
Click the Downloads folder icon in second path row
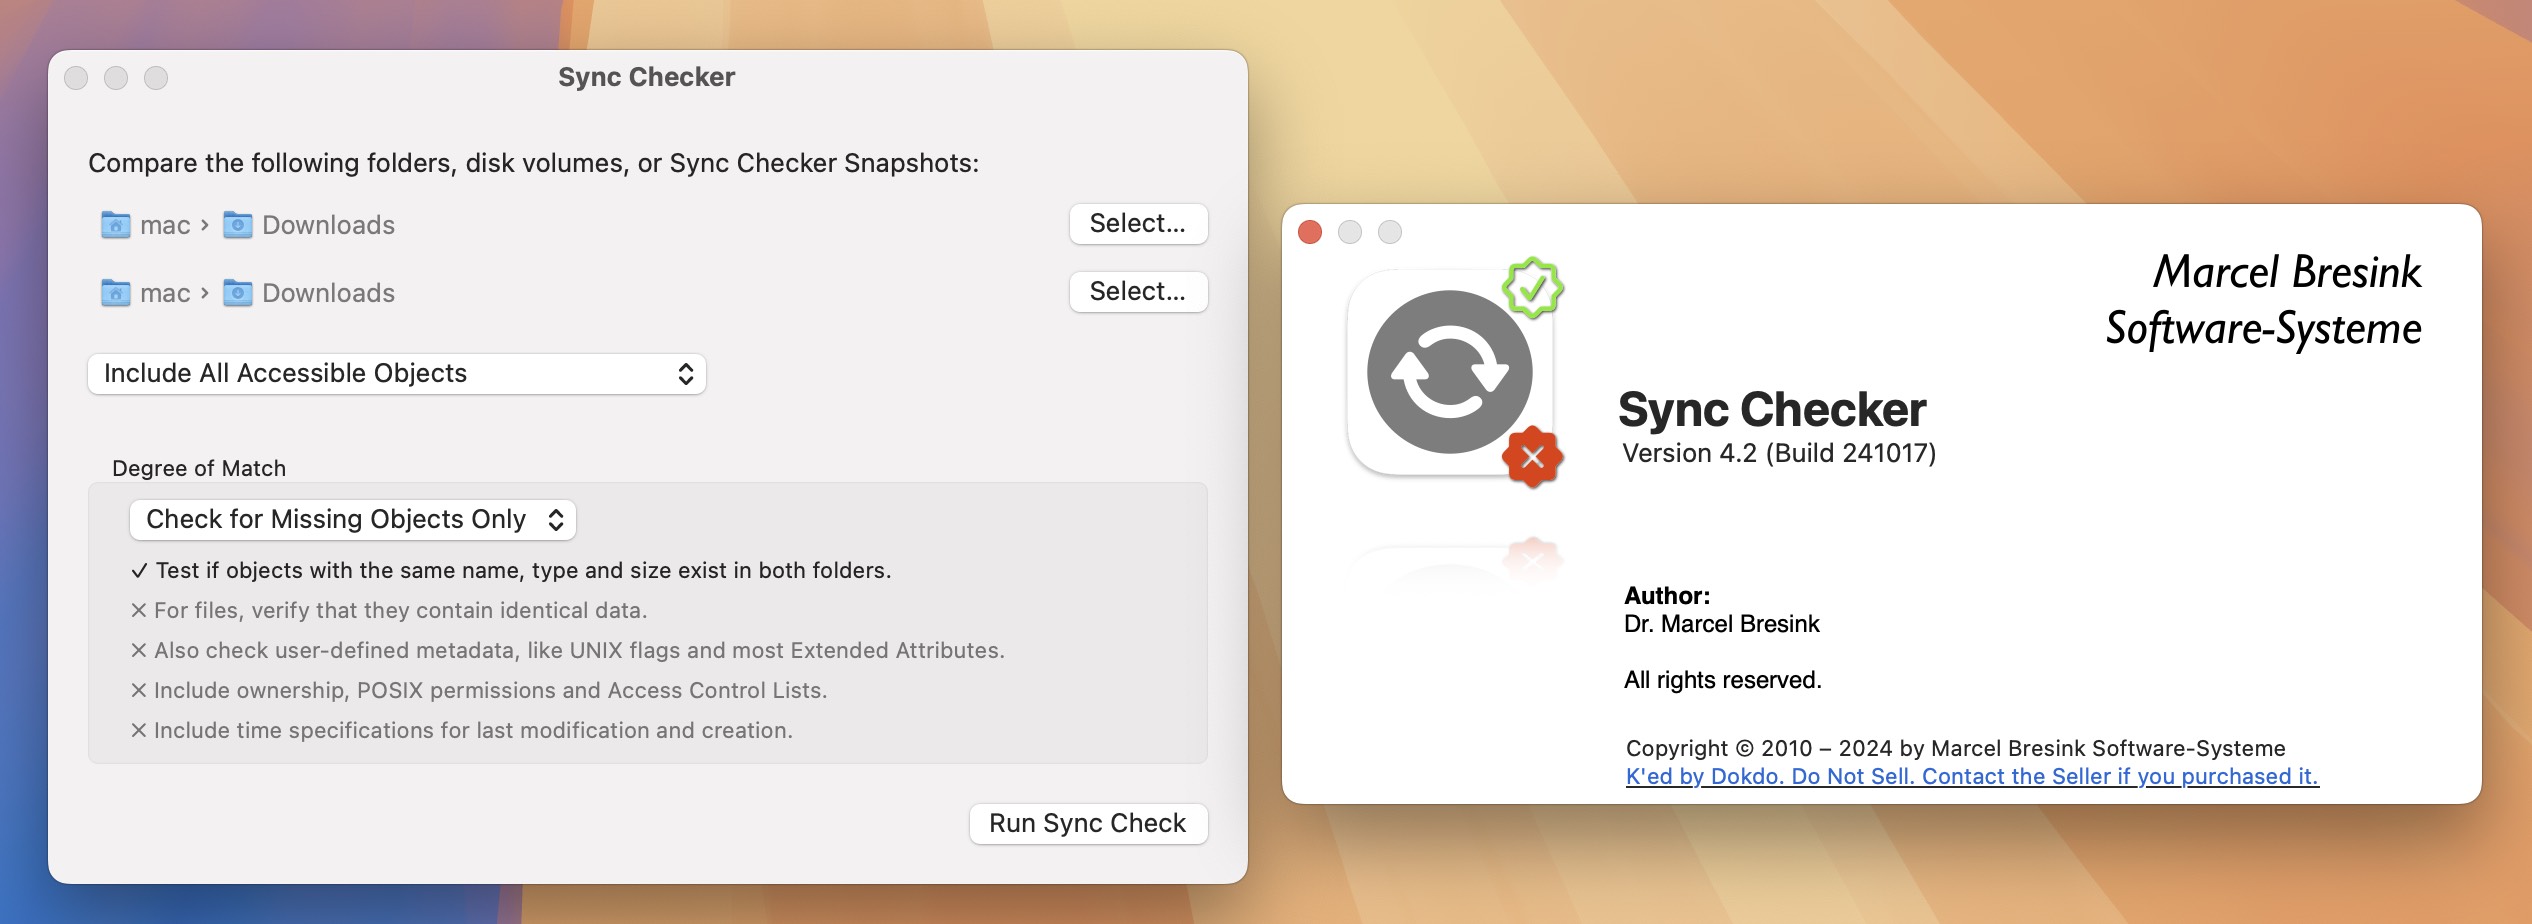[x=237, y=293]
